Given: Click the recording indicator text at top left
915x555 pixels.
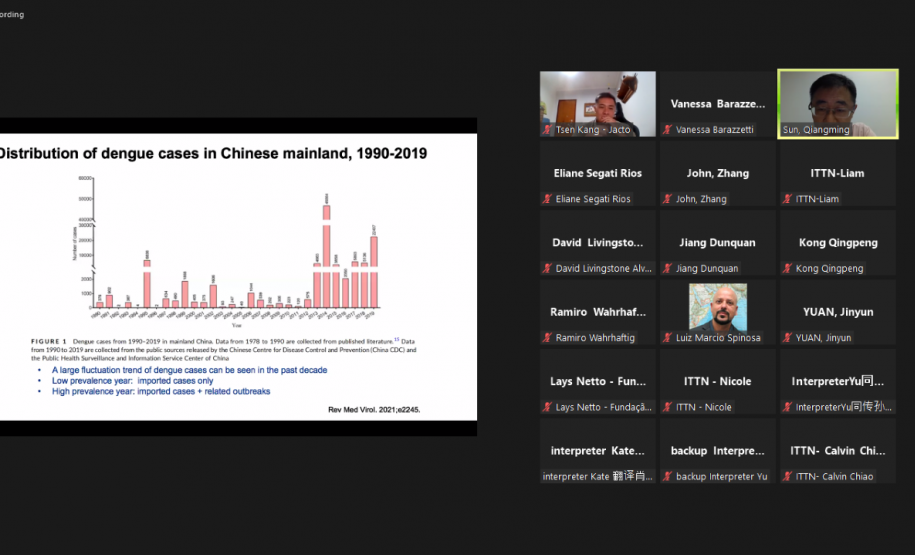Looking at the screenshot, I should tap(12, 14).
